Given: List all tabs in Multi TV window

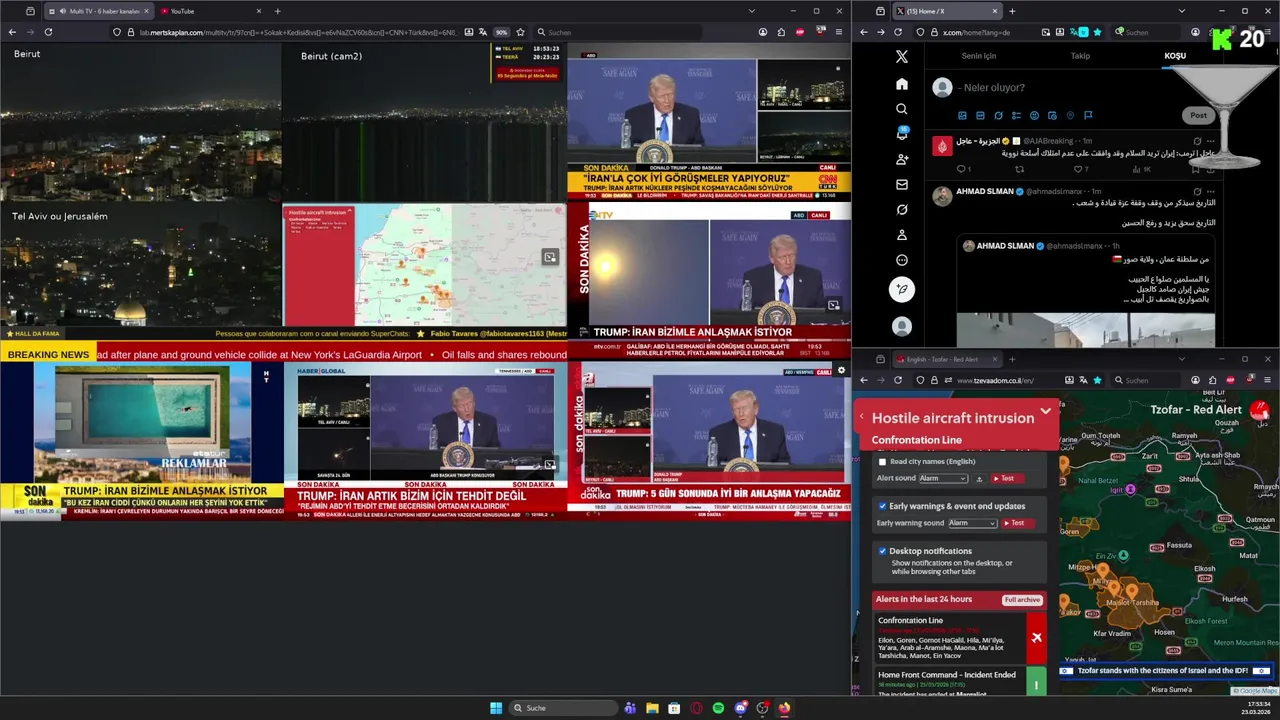Looking at the screenshot, I should tap(752, 11).
